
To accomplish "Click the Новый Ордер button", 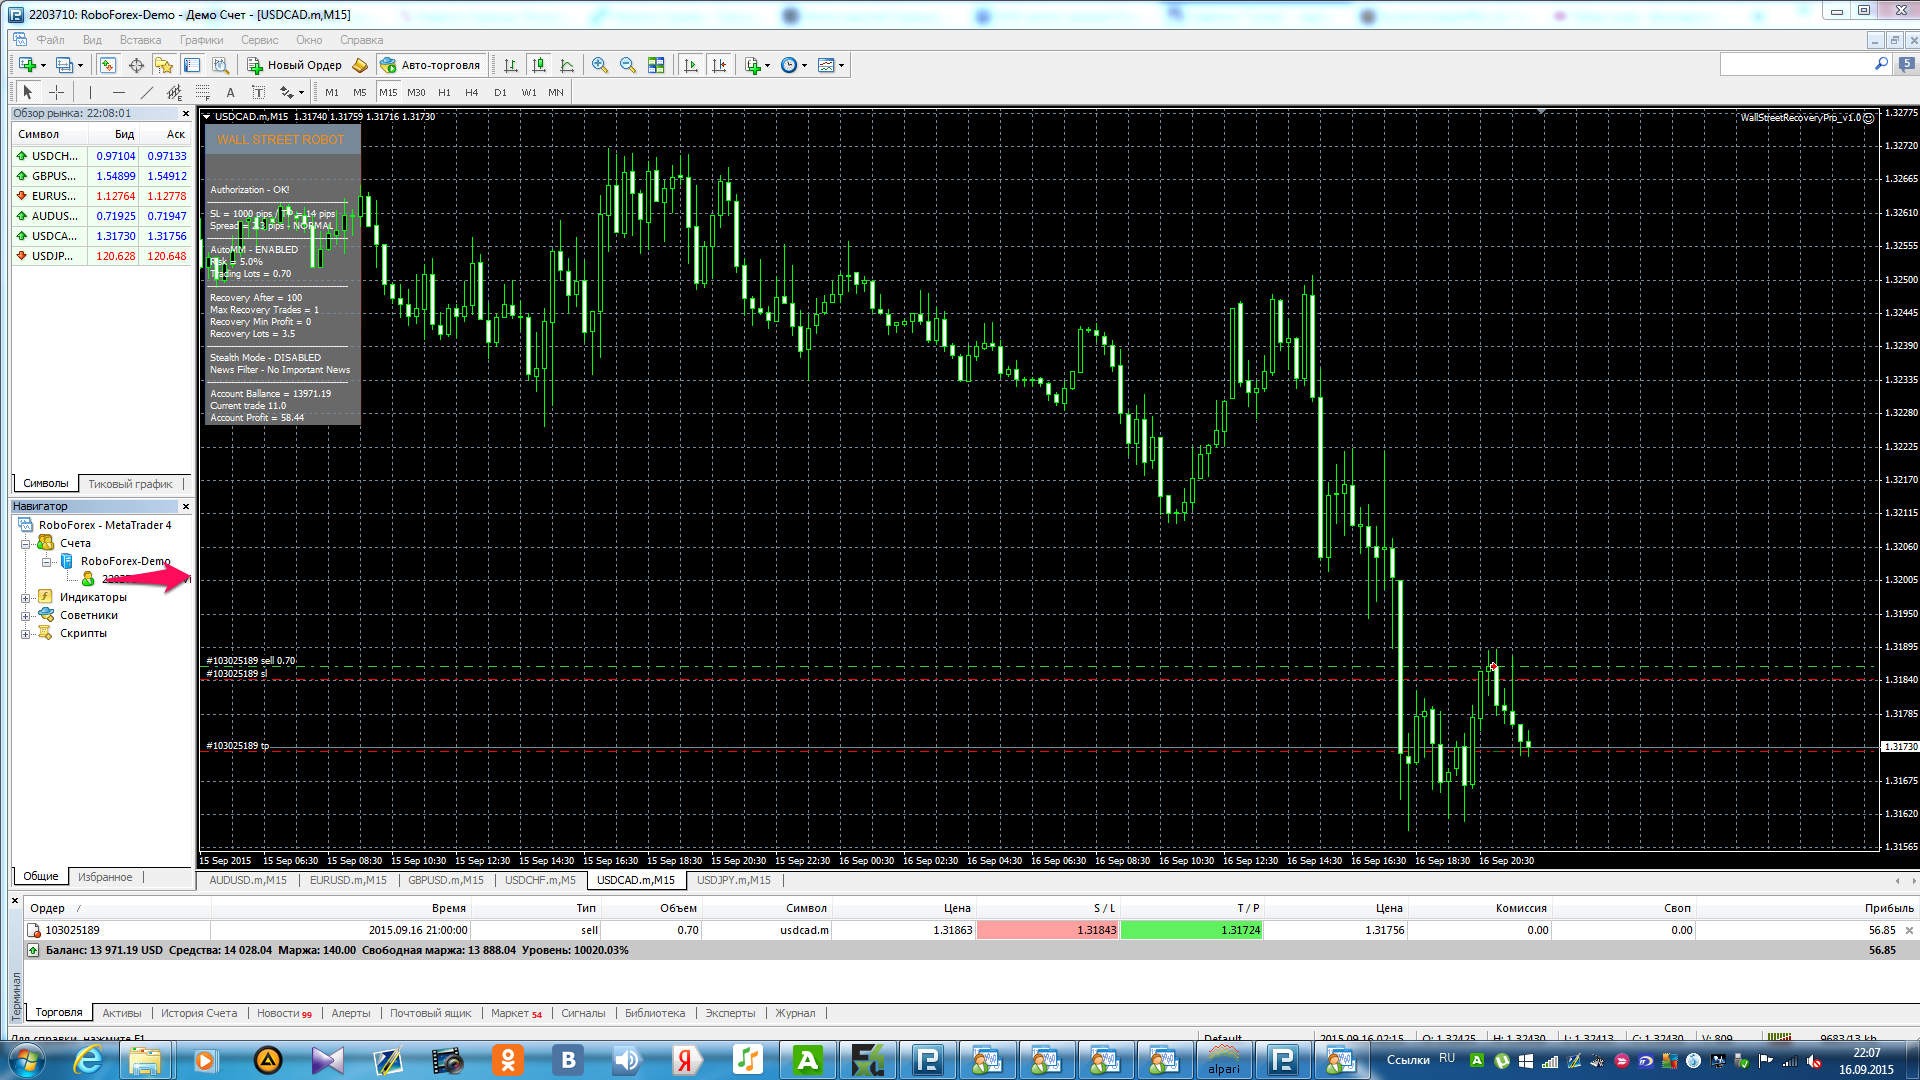I will pyautogui.click(x=294, y=65).
